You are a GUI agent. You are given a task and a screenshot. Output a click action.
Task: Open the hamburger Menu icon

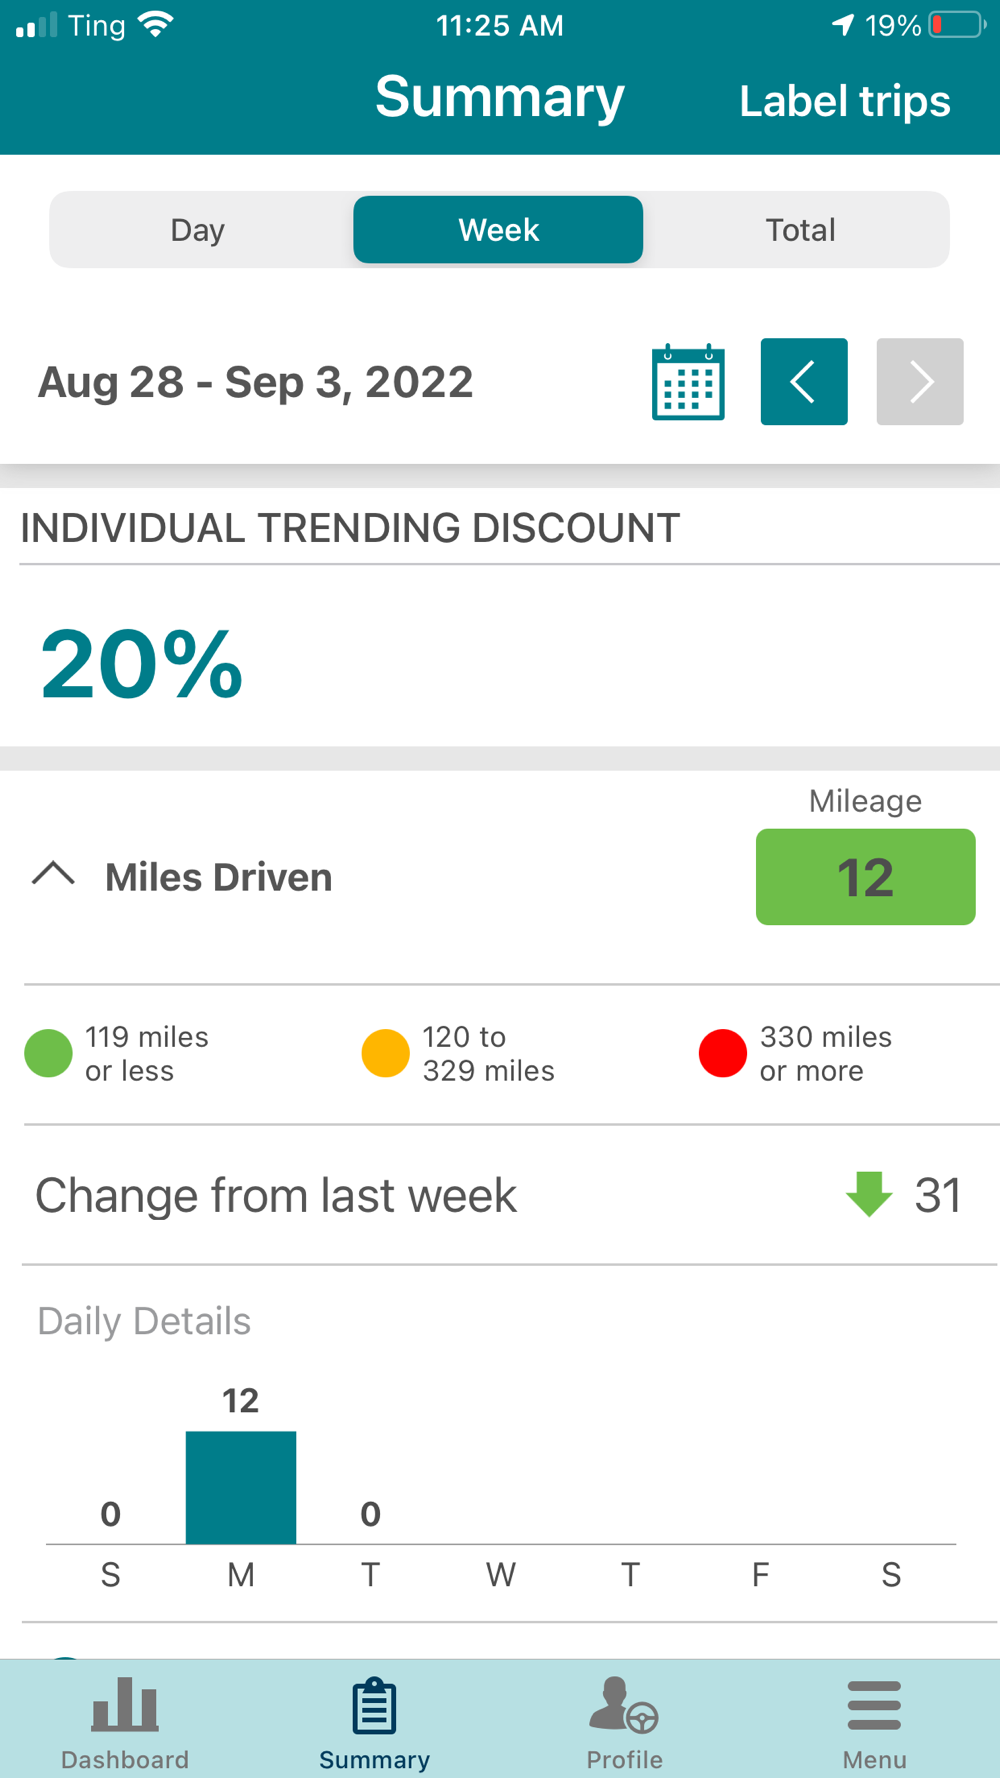(874, 1705)
